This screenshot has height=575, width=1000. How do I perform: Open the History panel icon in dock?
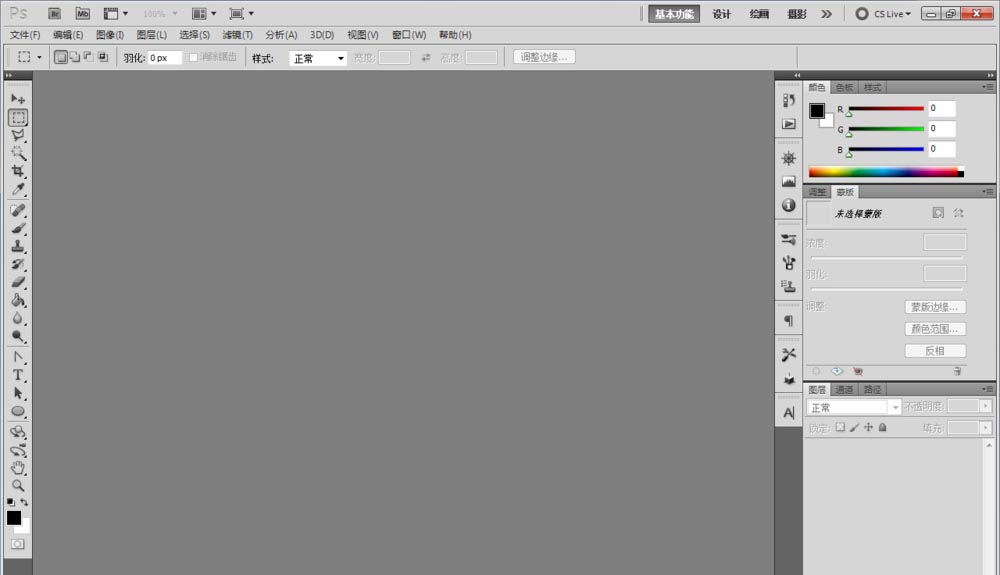click(789, 100)
